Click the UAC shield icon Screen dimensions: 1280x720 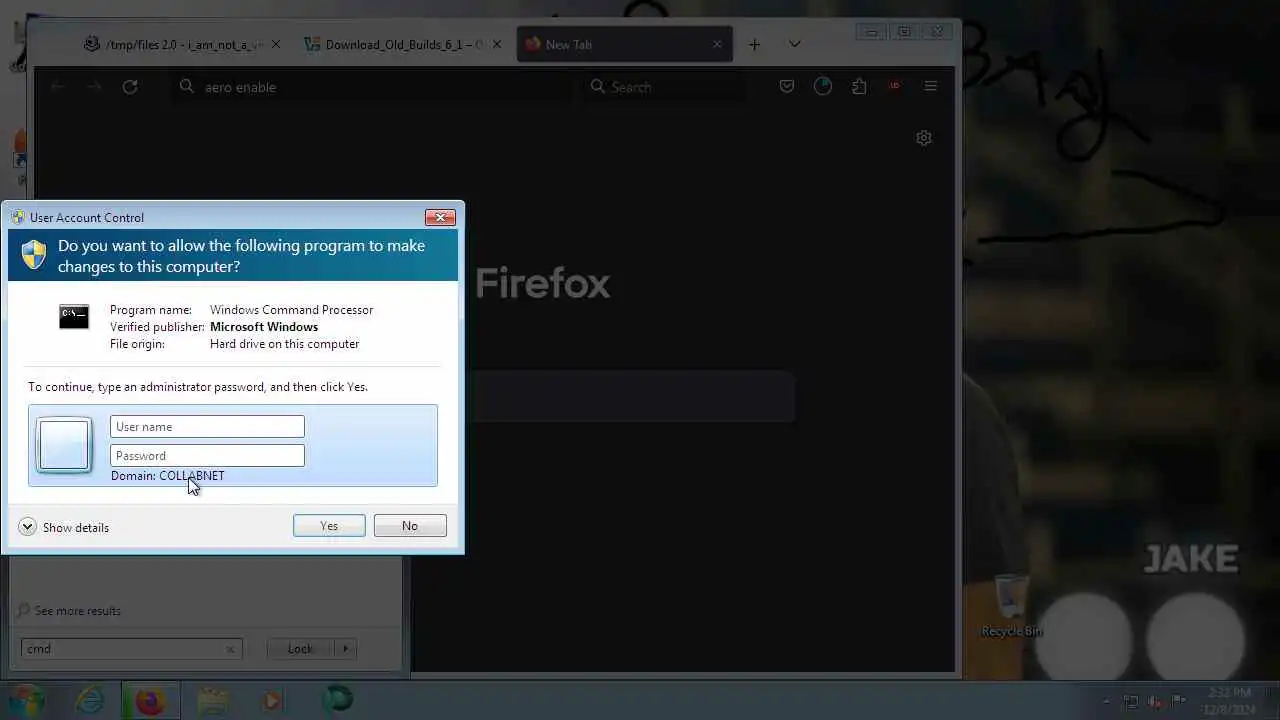(x=34, y=255)
